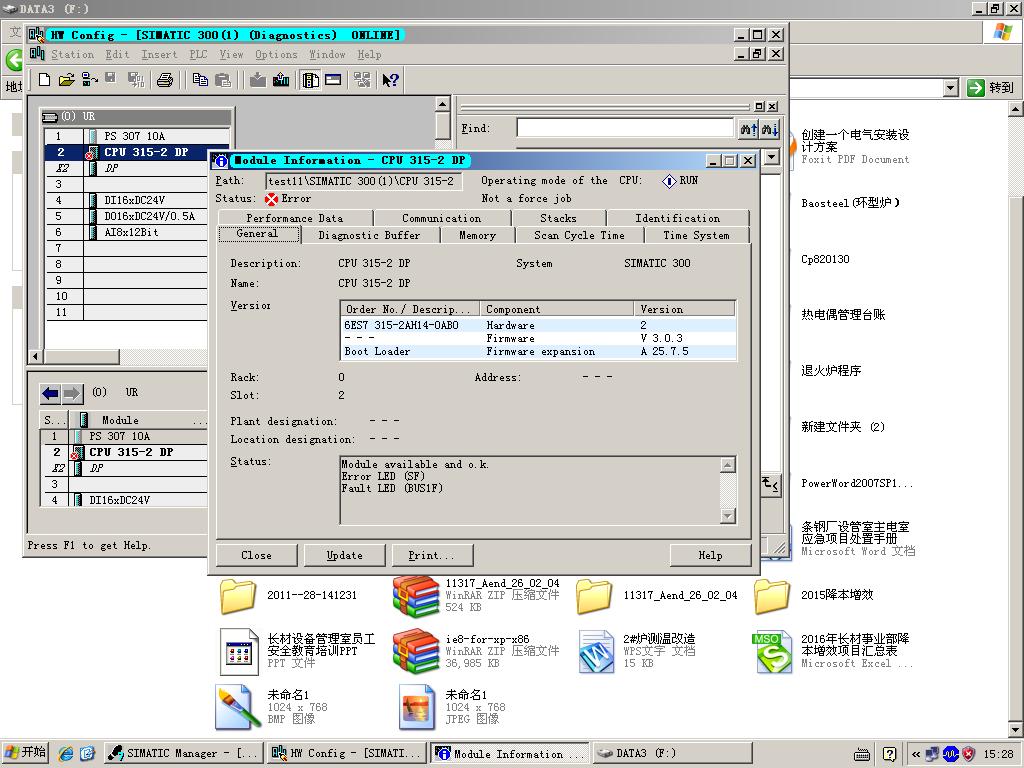Open the Help menu in HW Config
The image size is (1024, 768).
[x=370, y=55]
